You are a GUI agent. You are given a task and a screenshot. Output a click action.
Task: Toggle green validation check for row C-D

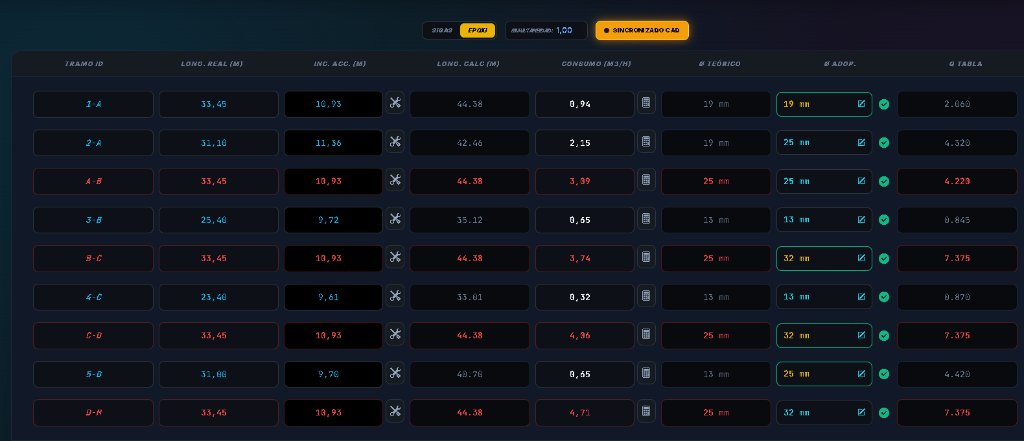(884, 335)
